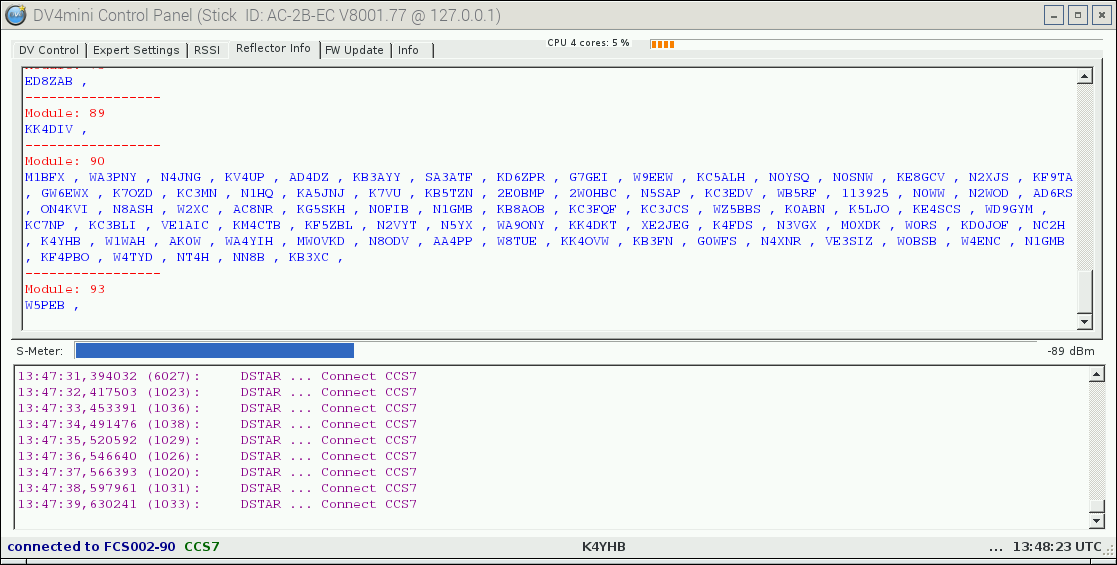This screenshot has width=1117, height=565.
Task: Click the 'Module: 90' heading
Action: tap(65, 161)
